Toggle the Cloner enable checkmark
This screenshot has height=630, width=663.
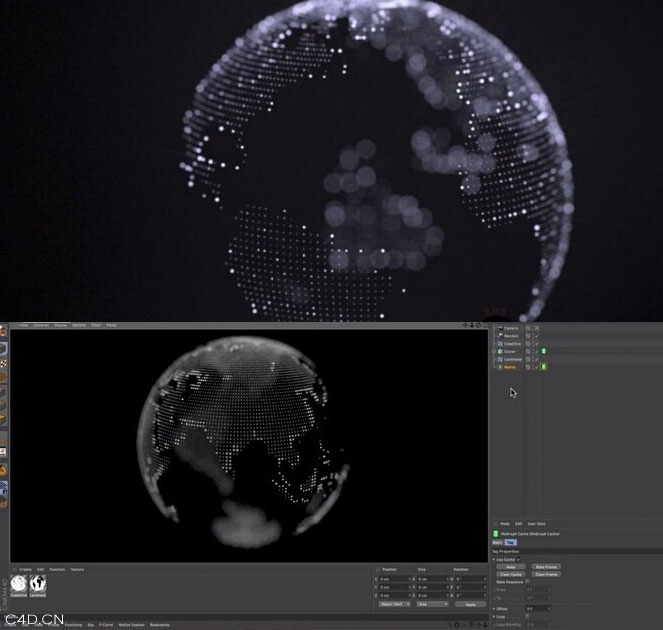coord(537,351)
